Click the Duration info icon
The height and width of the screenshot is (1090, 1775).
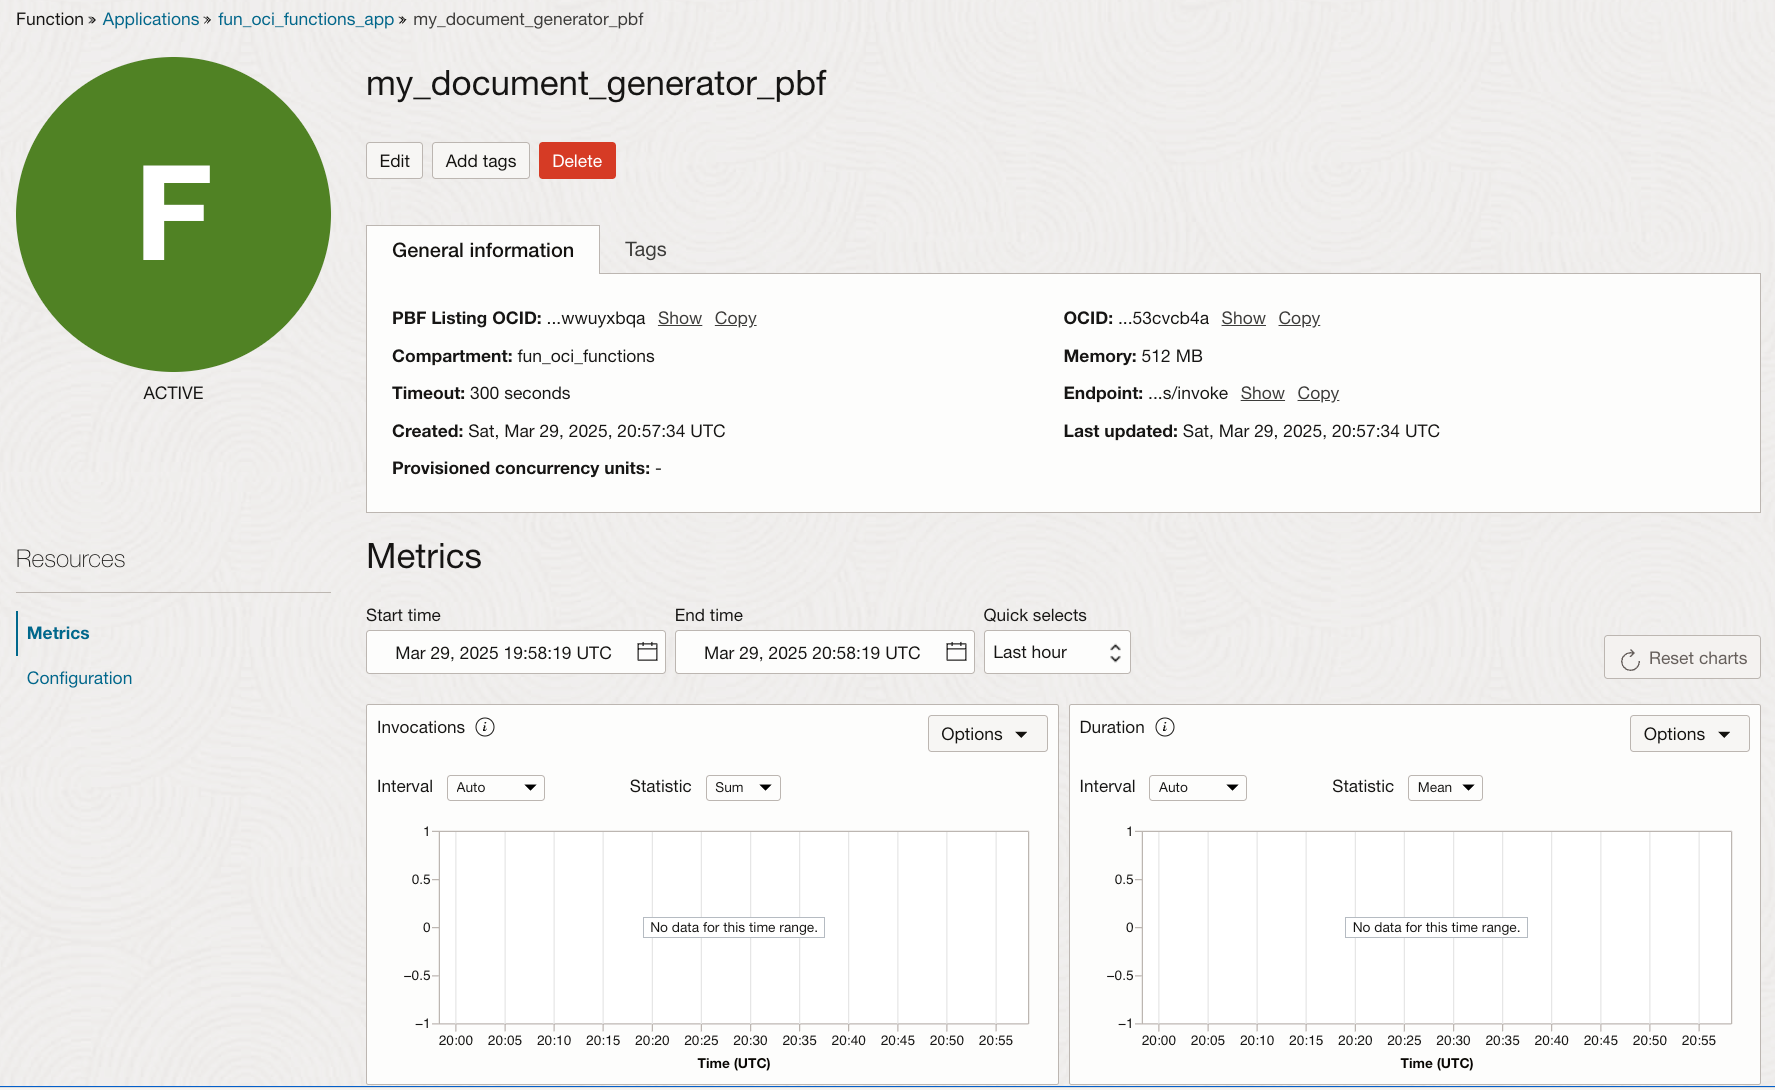pyautogui.click(x=1165, y=727)
